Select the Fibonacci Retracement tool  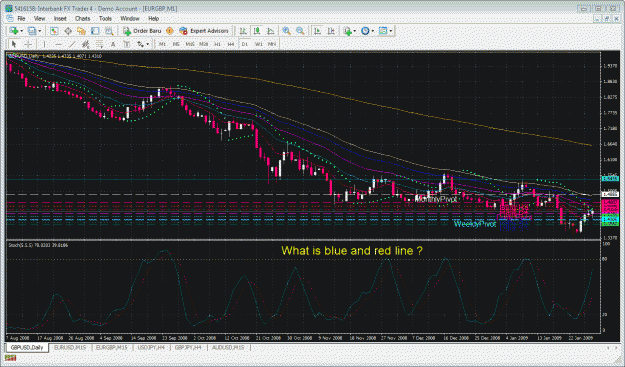[x=99, y=44]
